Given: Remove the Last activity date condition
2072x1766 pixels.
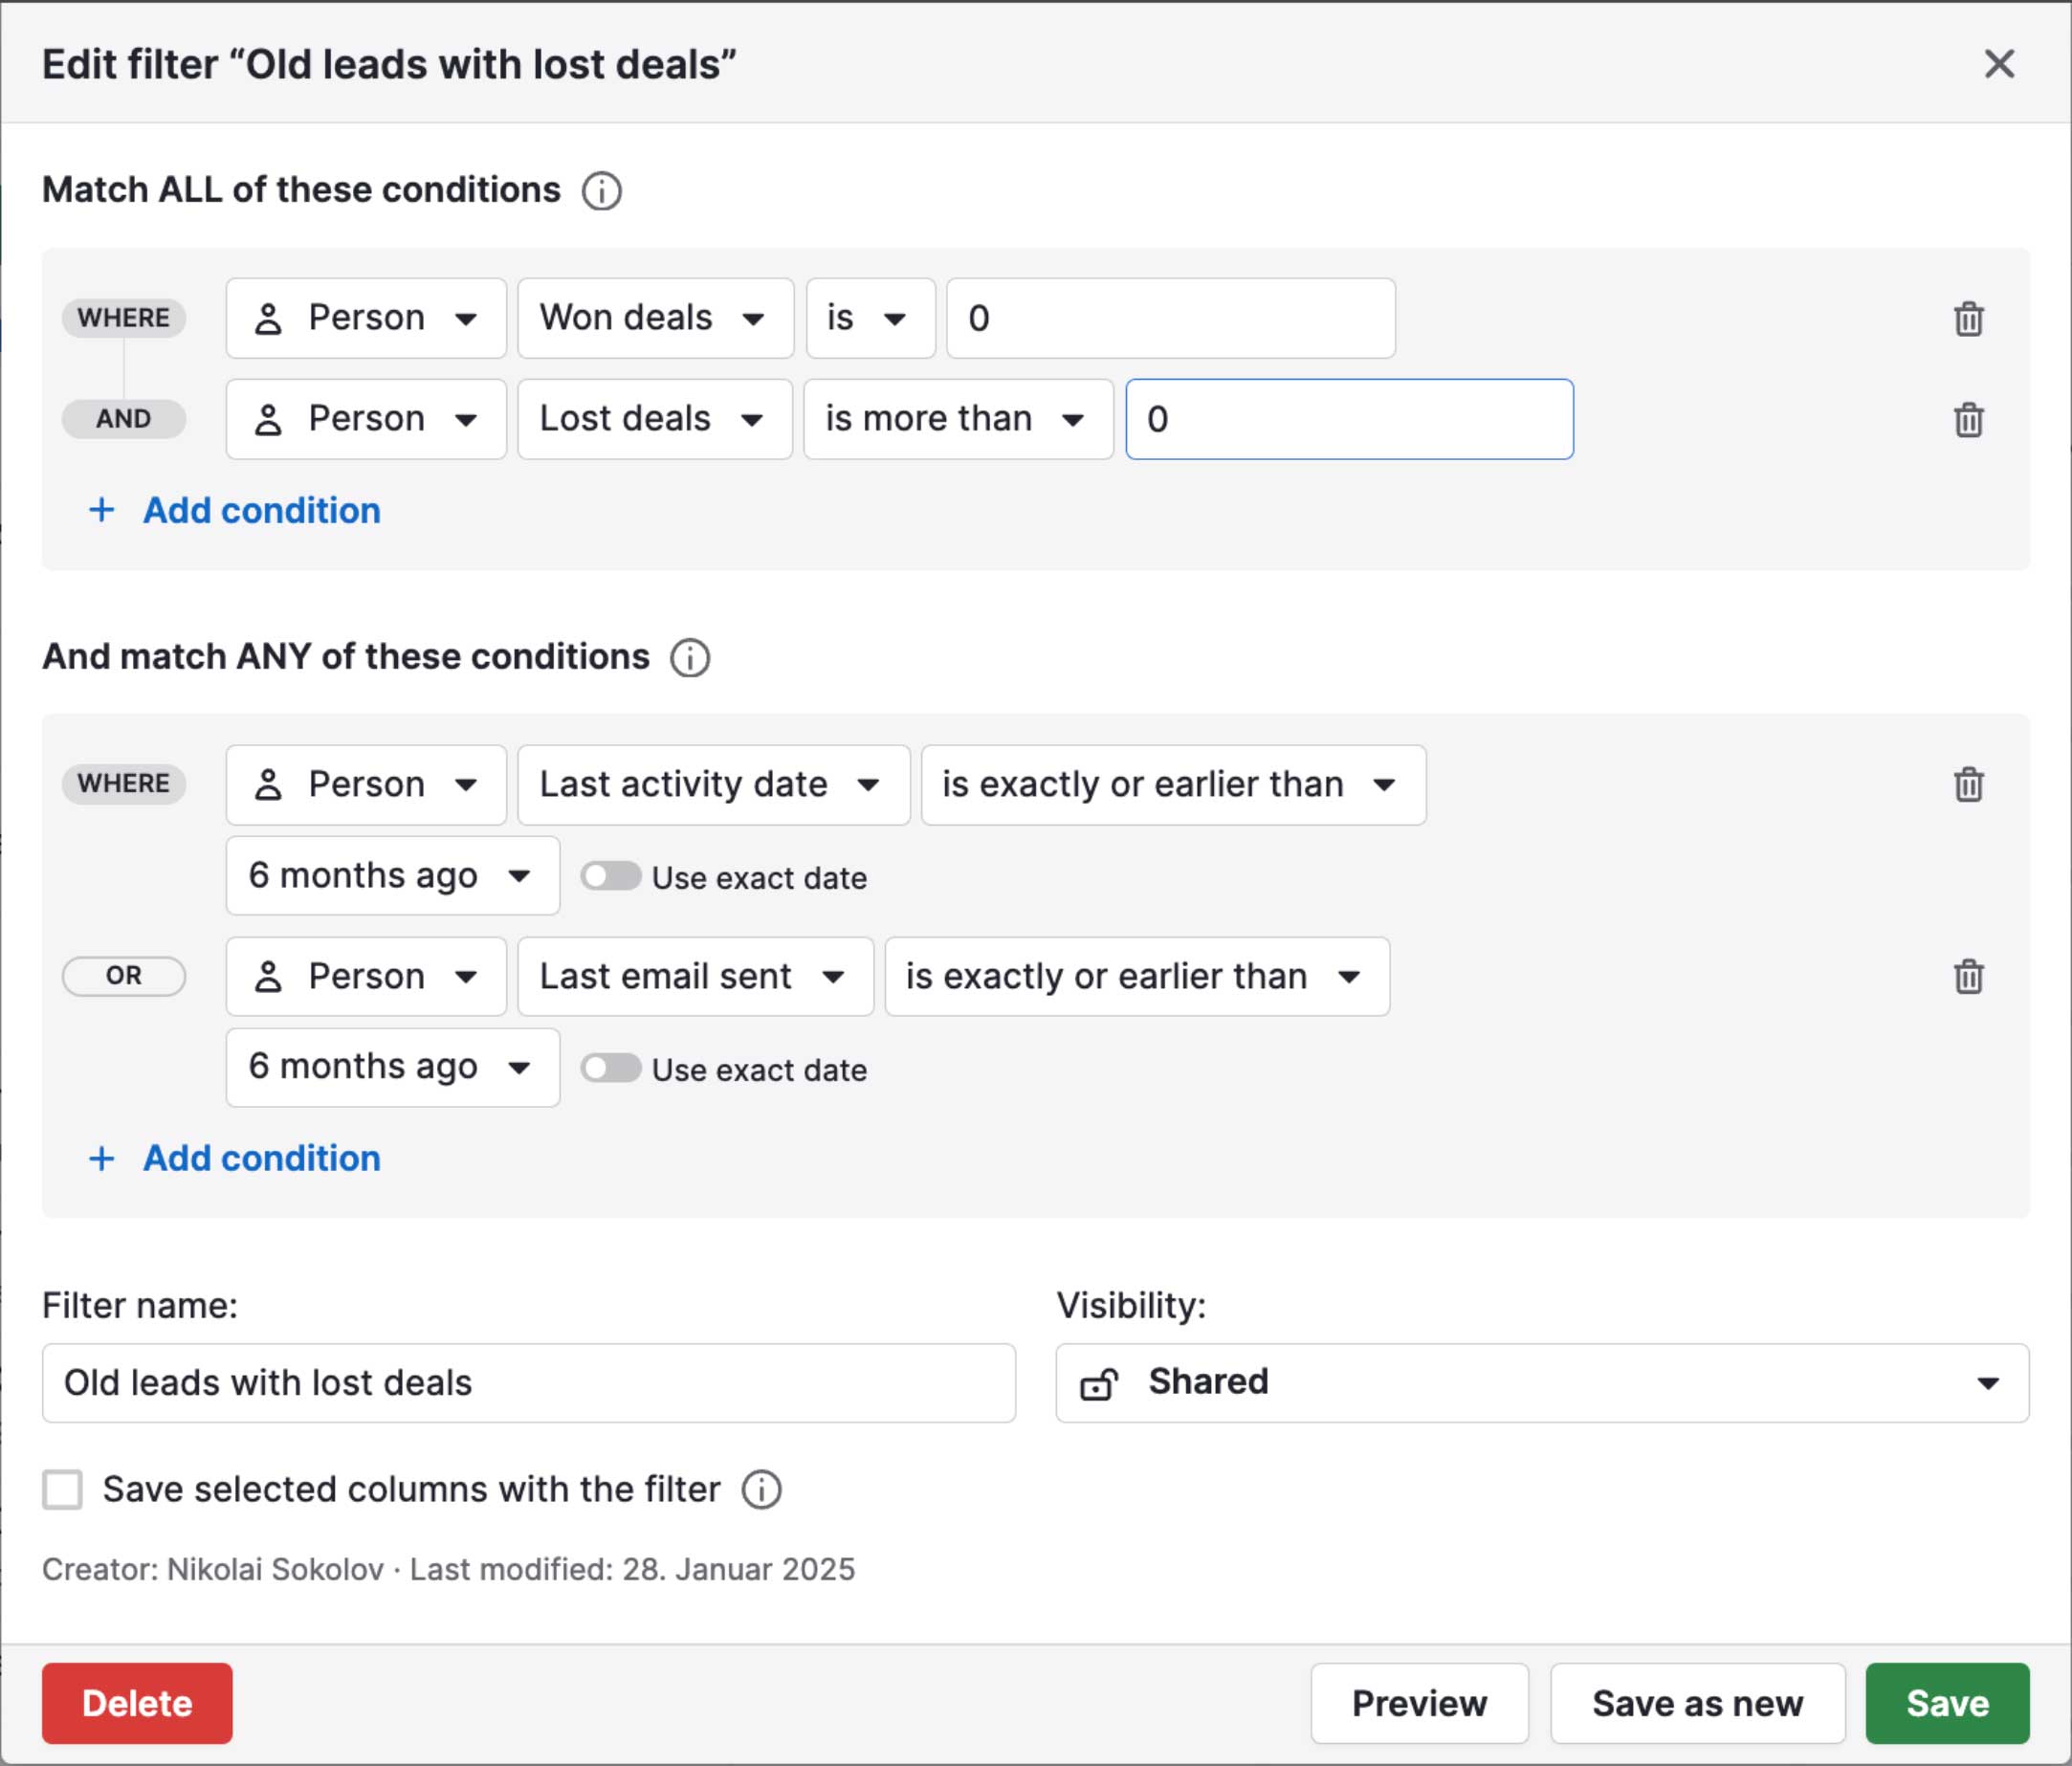Looking at the screenshot, I should tap(1967, 785).
